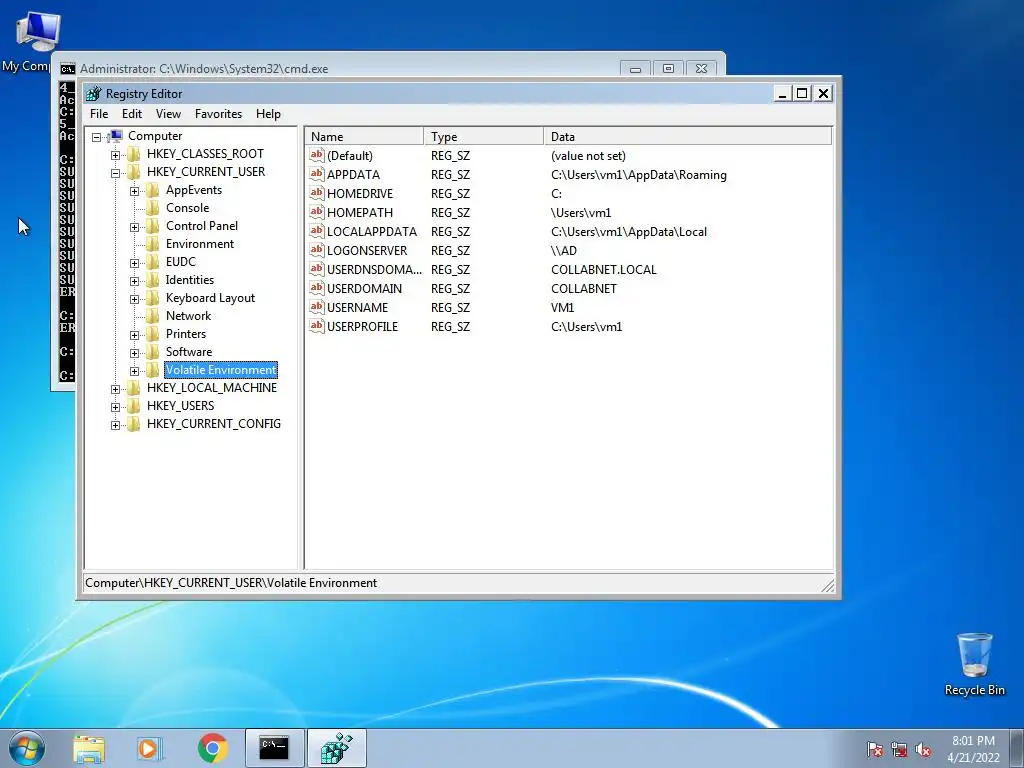Image resolution: width=1024 pixels, height=768 pixels.
Task: Expand the EUDC key
Action: 135,263
